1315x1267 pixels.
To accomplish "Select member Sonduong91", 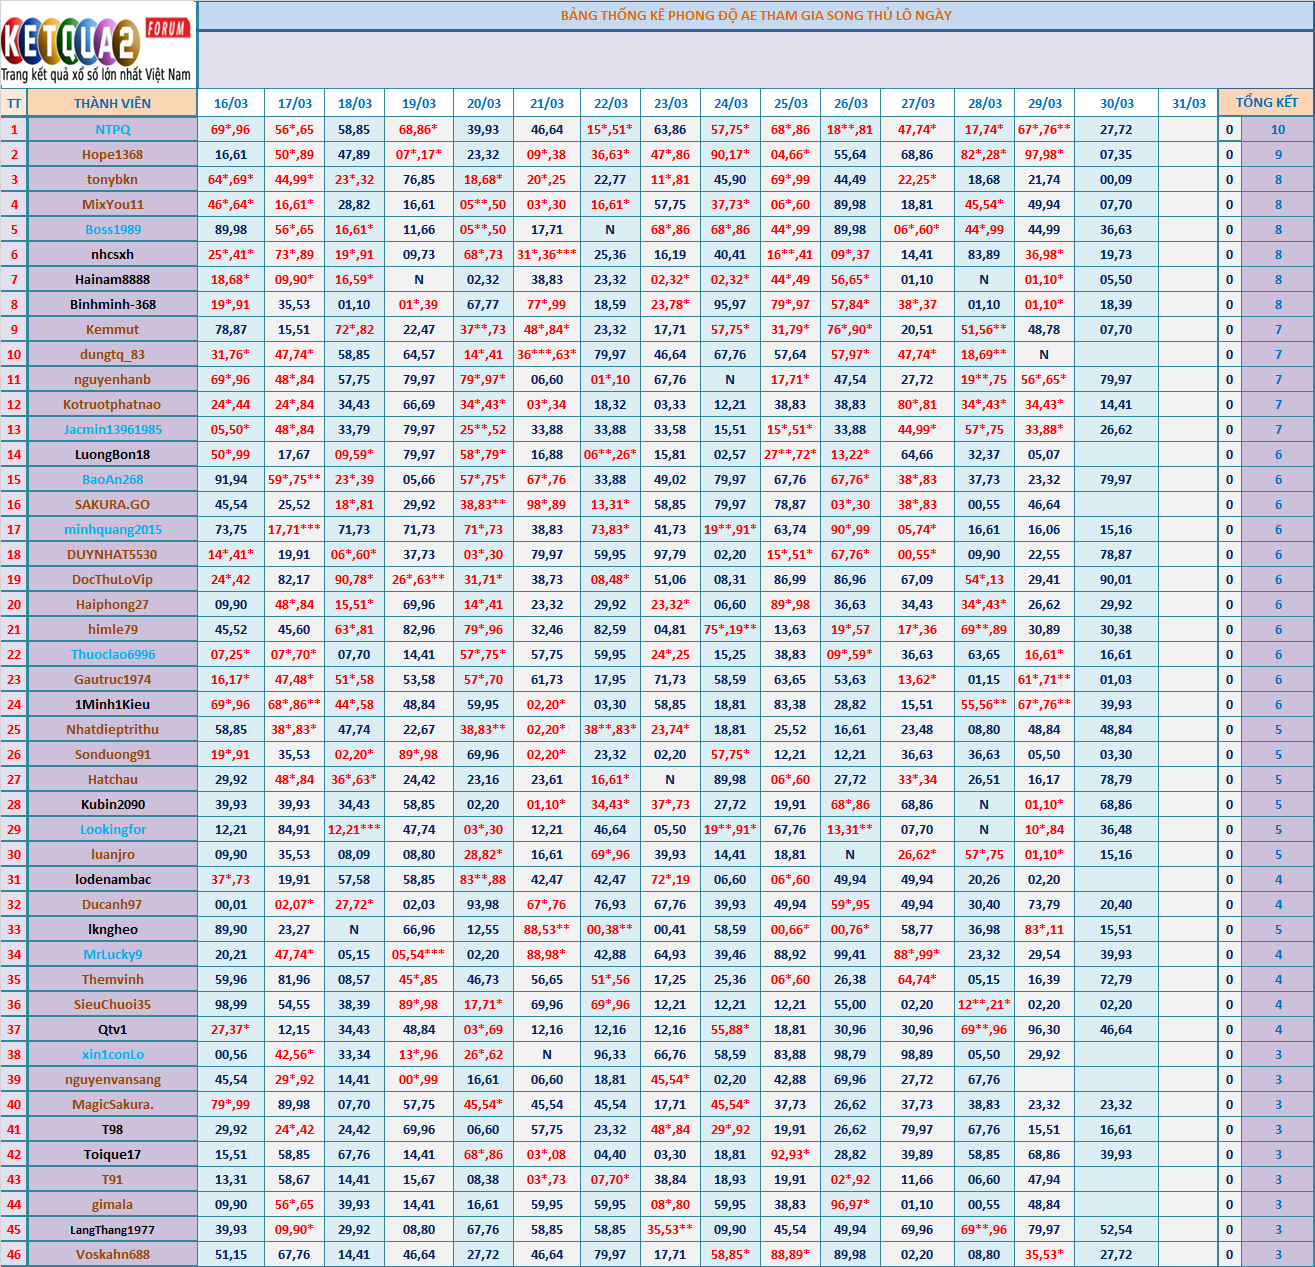I will click(113, 754).
